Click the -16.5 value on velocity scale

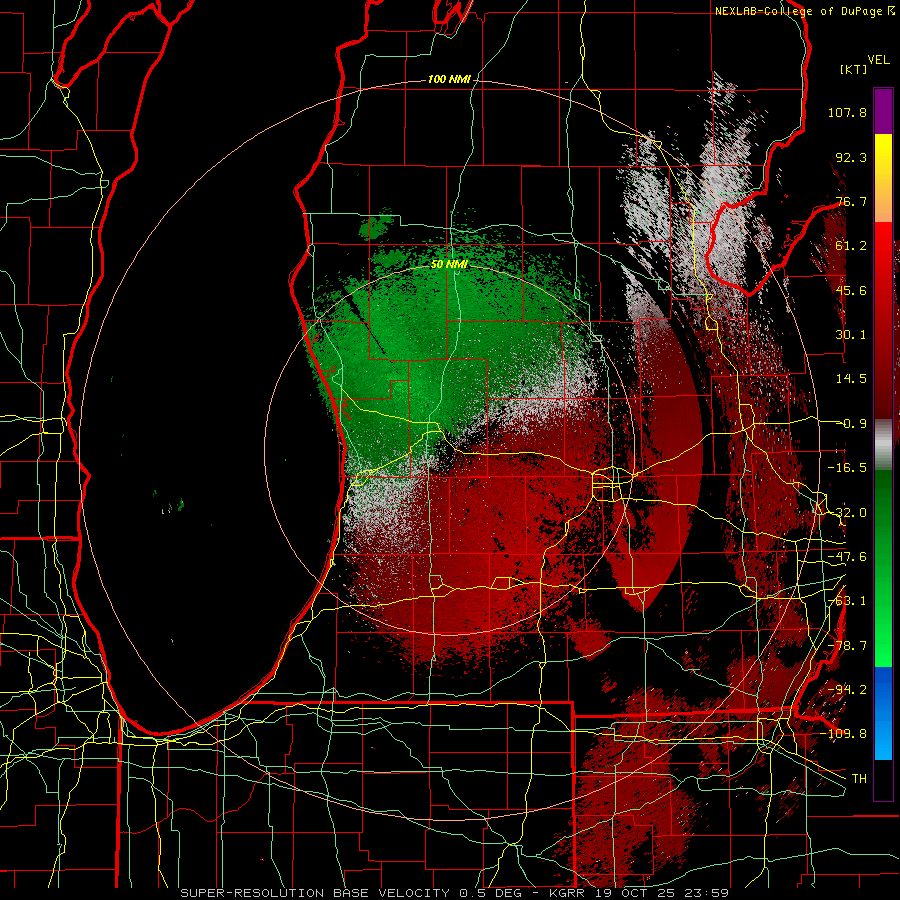click(x=847, y=468)
